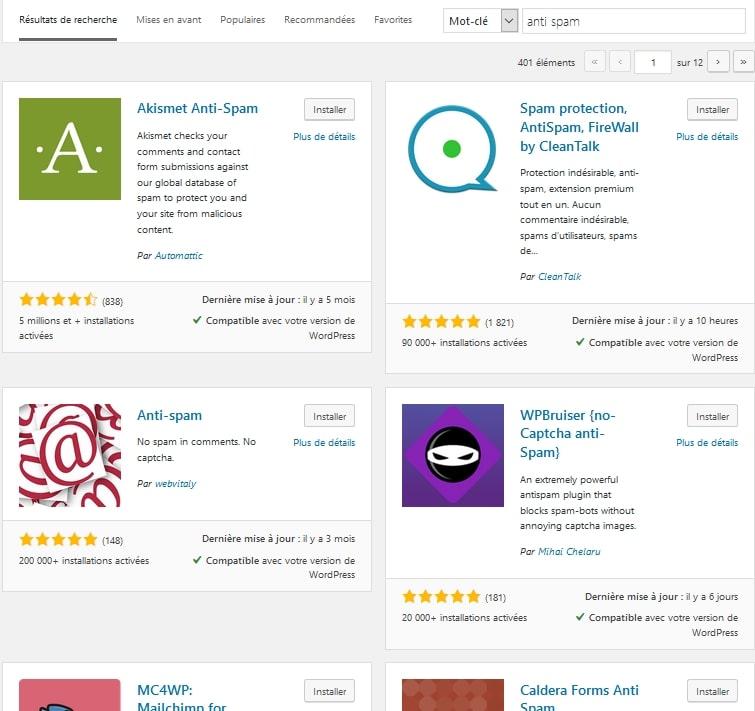Open the Anti-spam plugin title link
The height and width of the screenshot is (711, 755).
(x=169, y=415)
